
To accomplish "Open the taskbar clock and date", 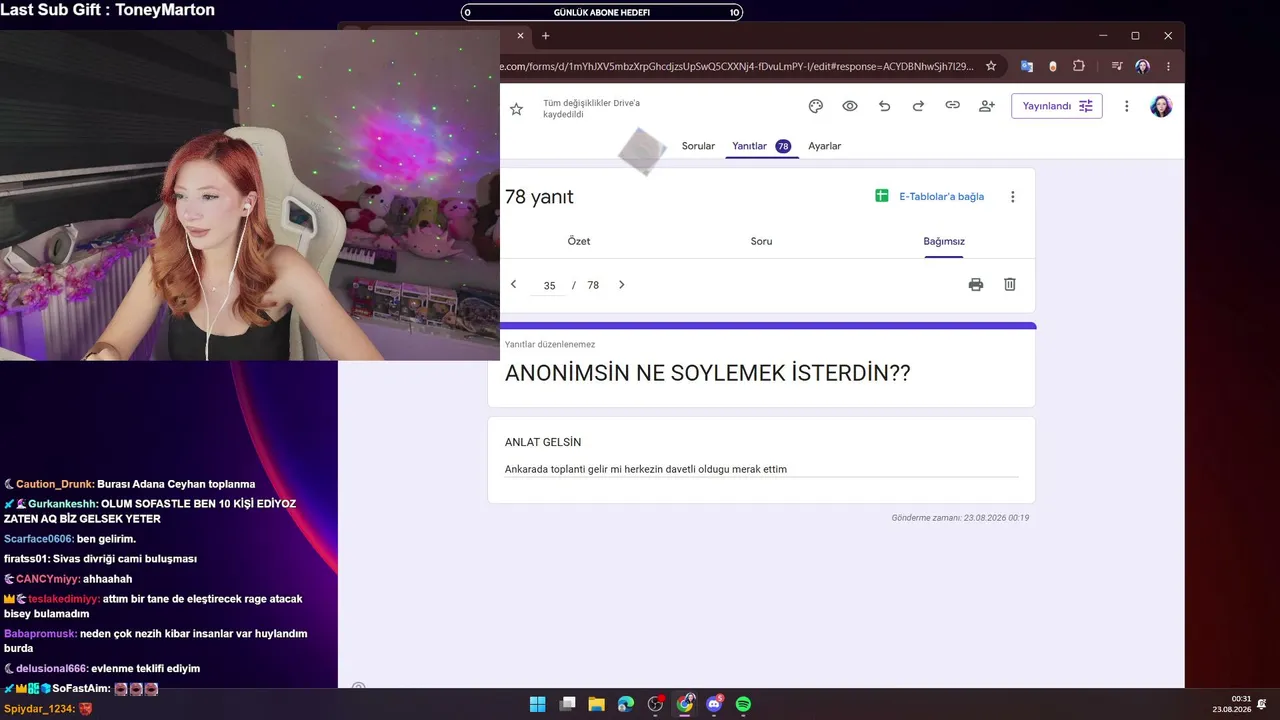I will [1232, 704].
